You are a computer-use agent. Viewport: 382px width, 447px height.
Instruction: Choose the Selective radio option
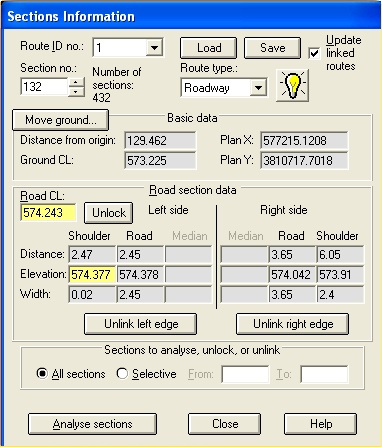pos(122,373)
